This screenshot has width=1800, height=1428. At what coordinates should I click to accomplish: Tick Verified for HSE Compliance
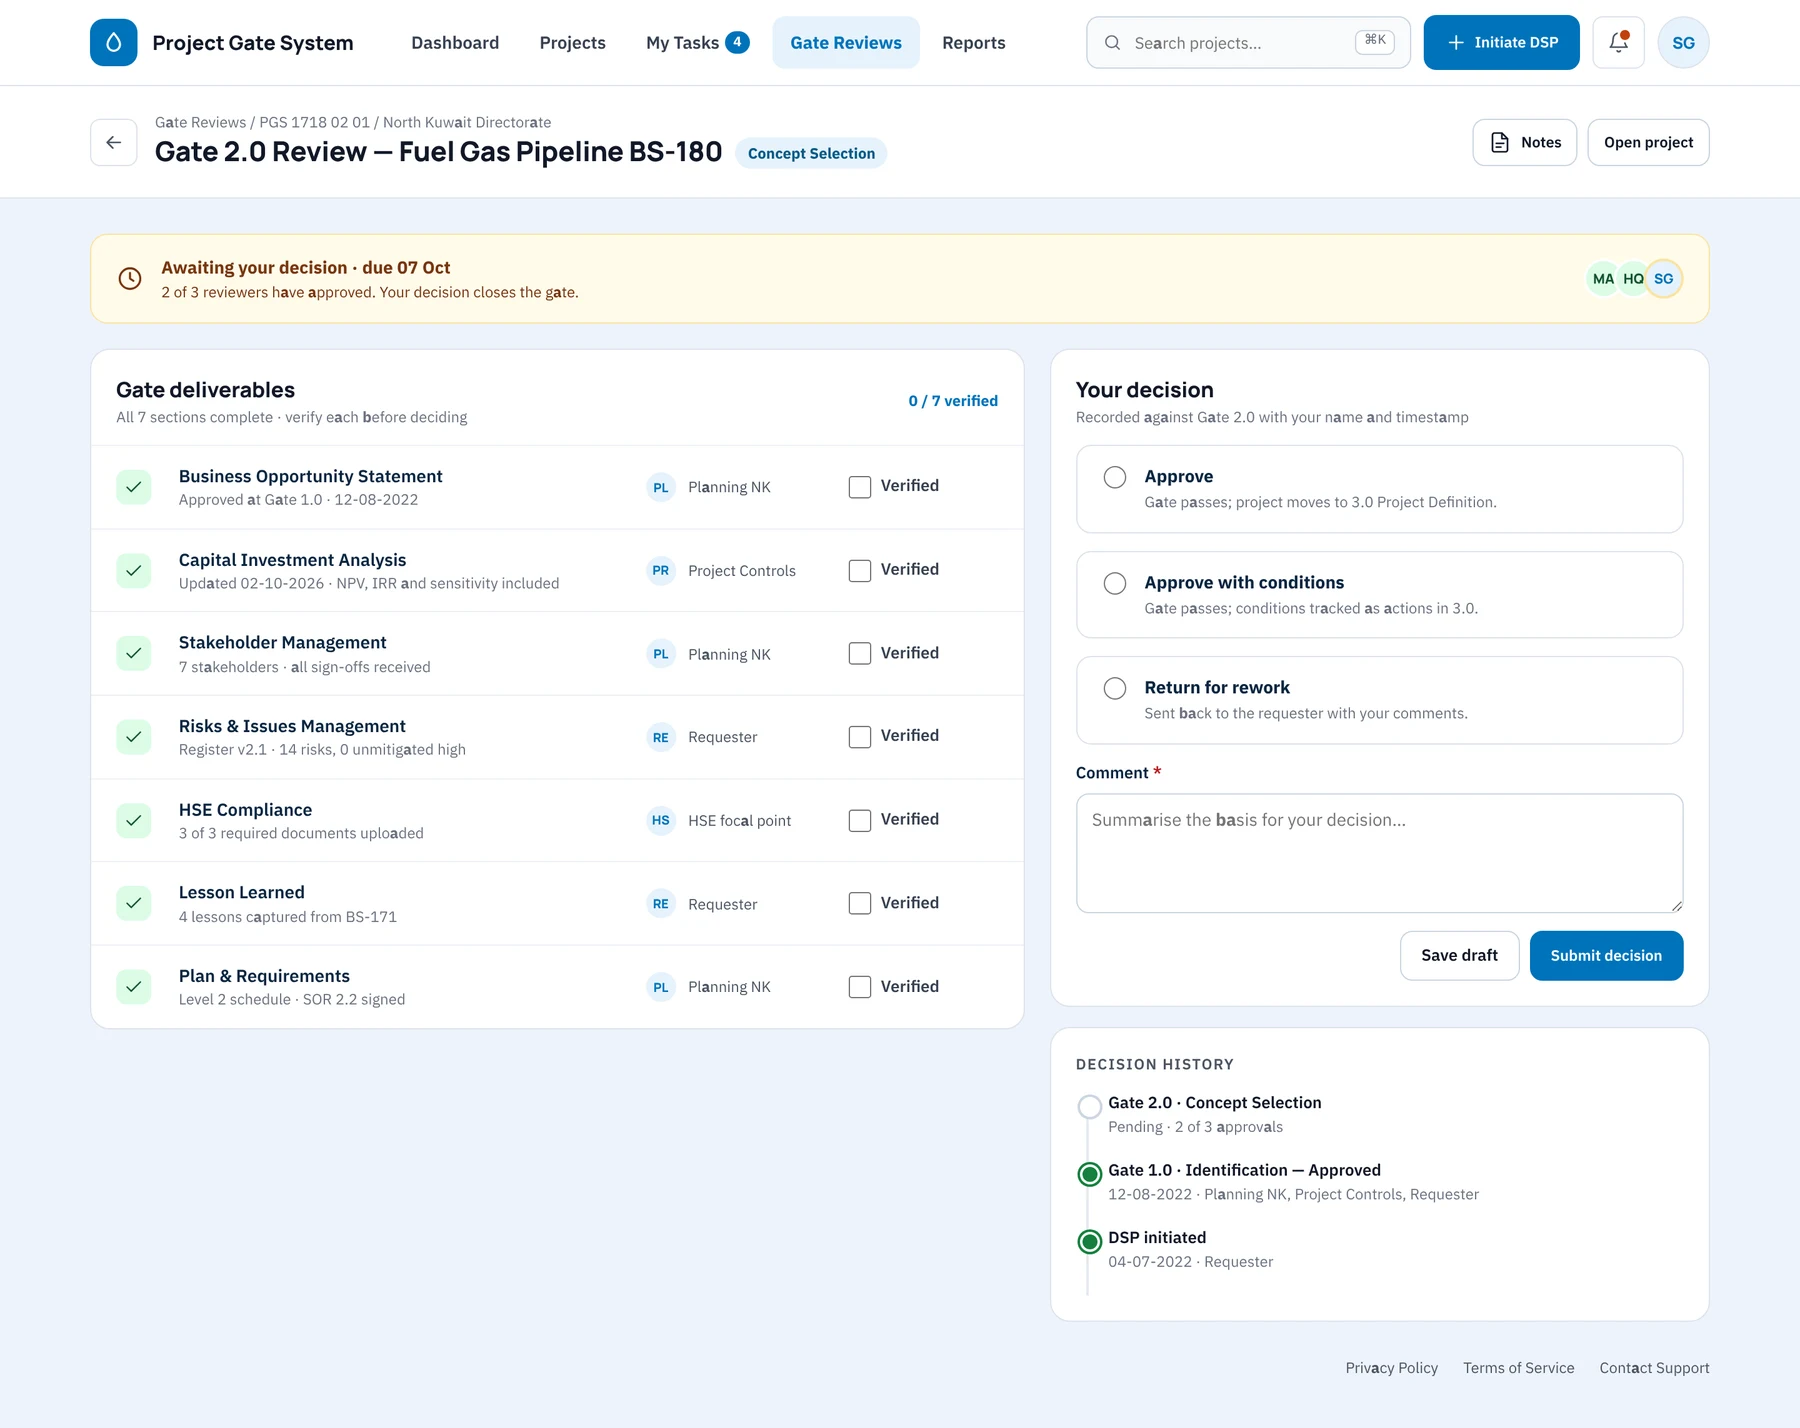(x=860, y=821)
